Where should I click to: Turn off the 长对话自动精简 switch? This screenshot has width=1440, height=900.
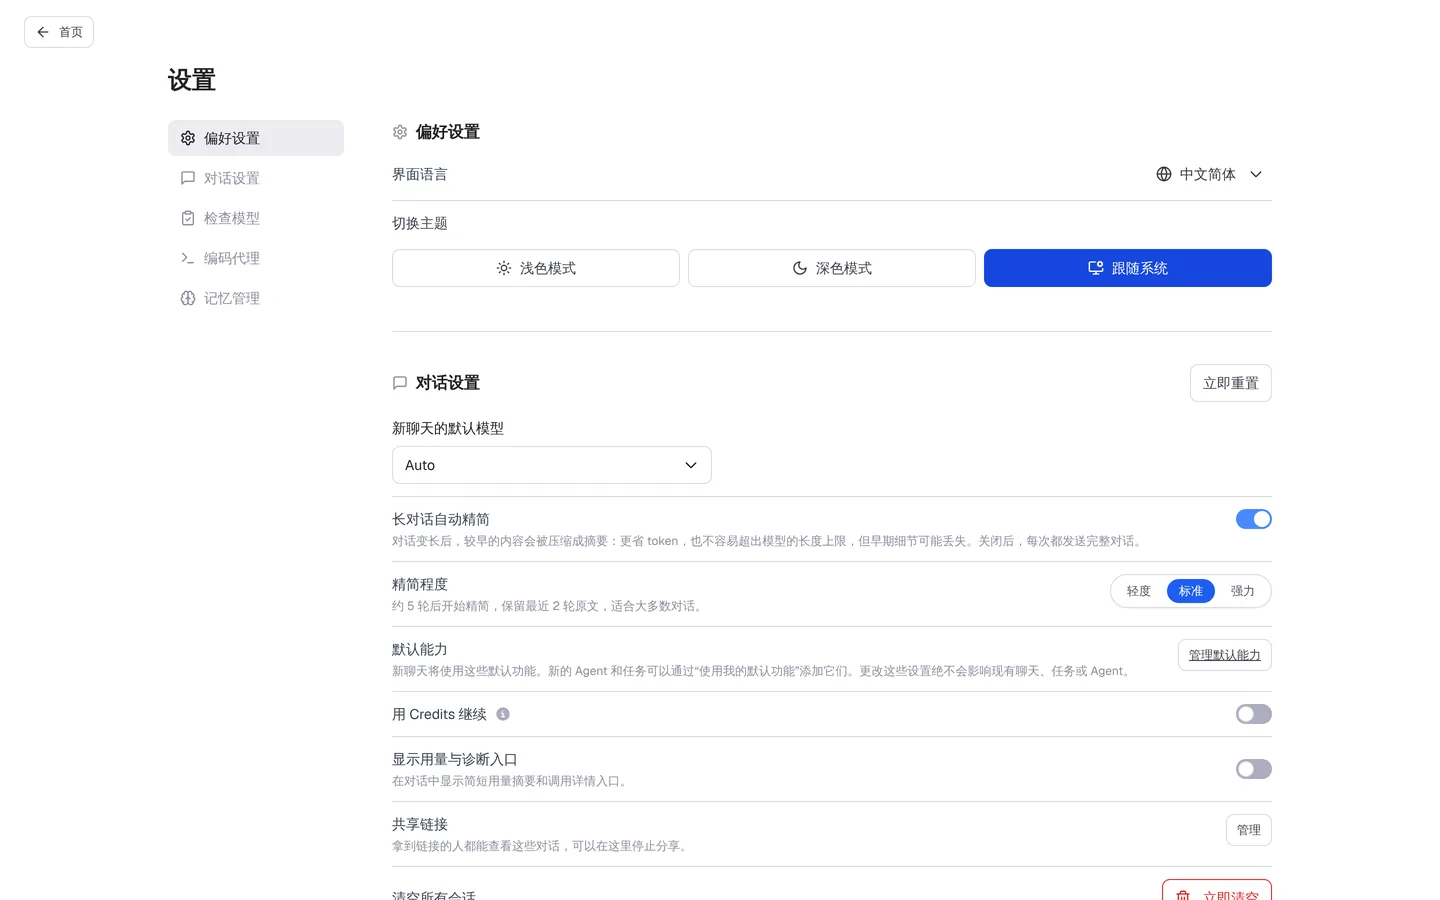(x=1254, y=519)
